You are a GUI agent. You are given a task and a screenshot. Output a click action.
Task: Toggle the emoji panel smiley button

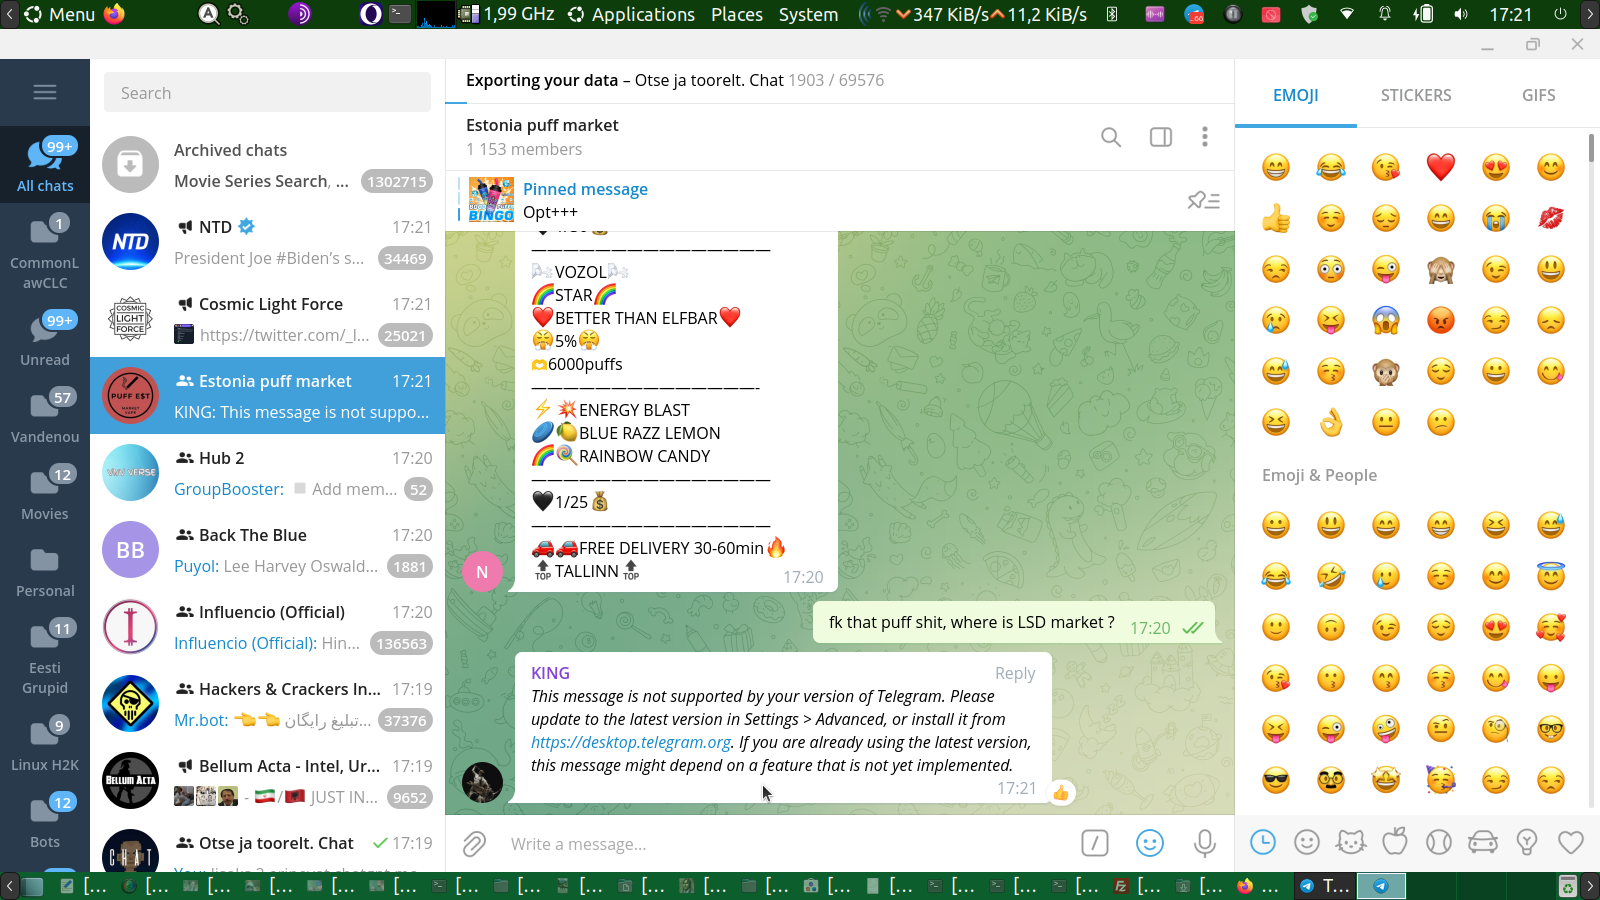coord(1150,844)
